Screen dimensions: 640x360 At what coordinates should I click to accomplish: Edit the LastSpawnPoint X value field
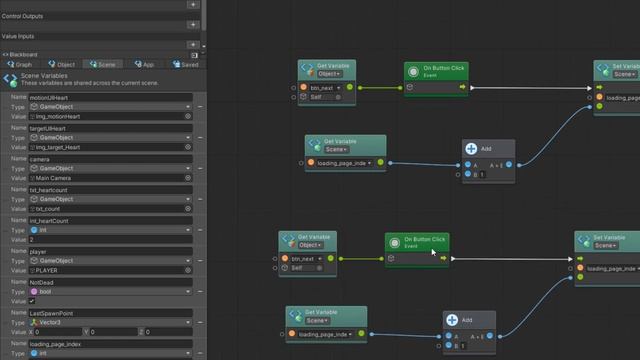[58, 332]
